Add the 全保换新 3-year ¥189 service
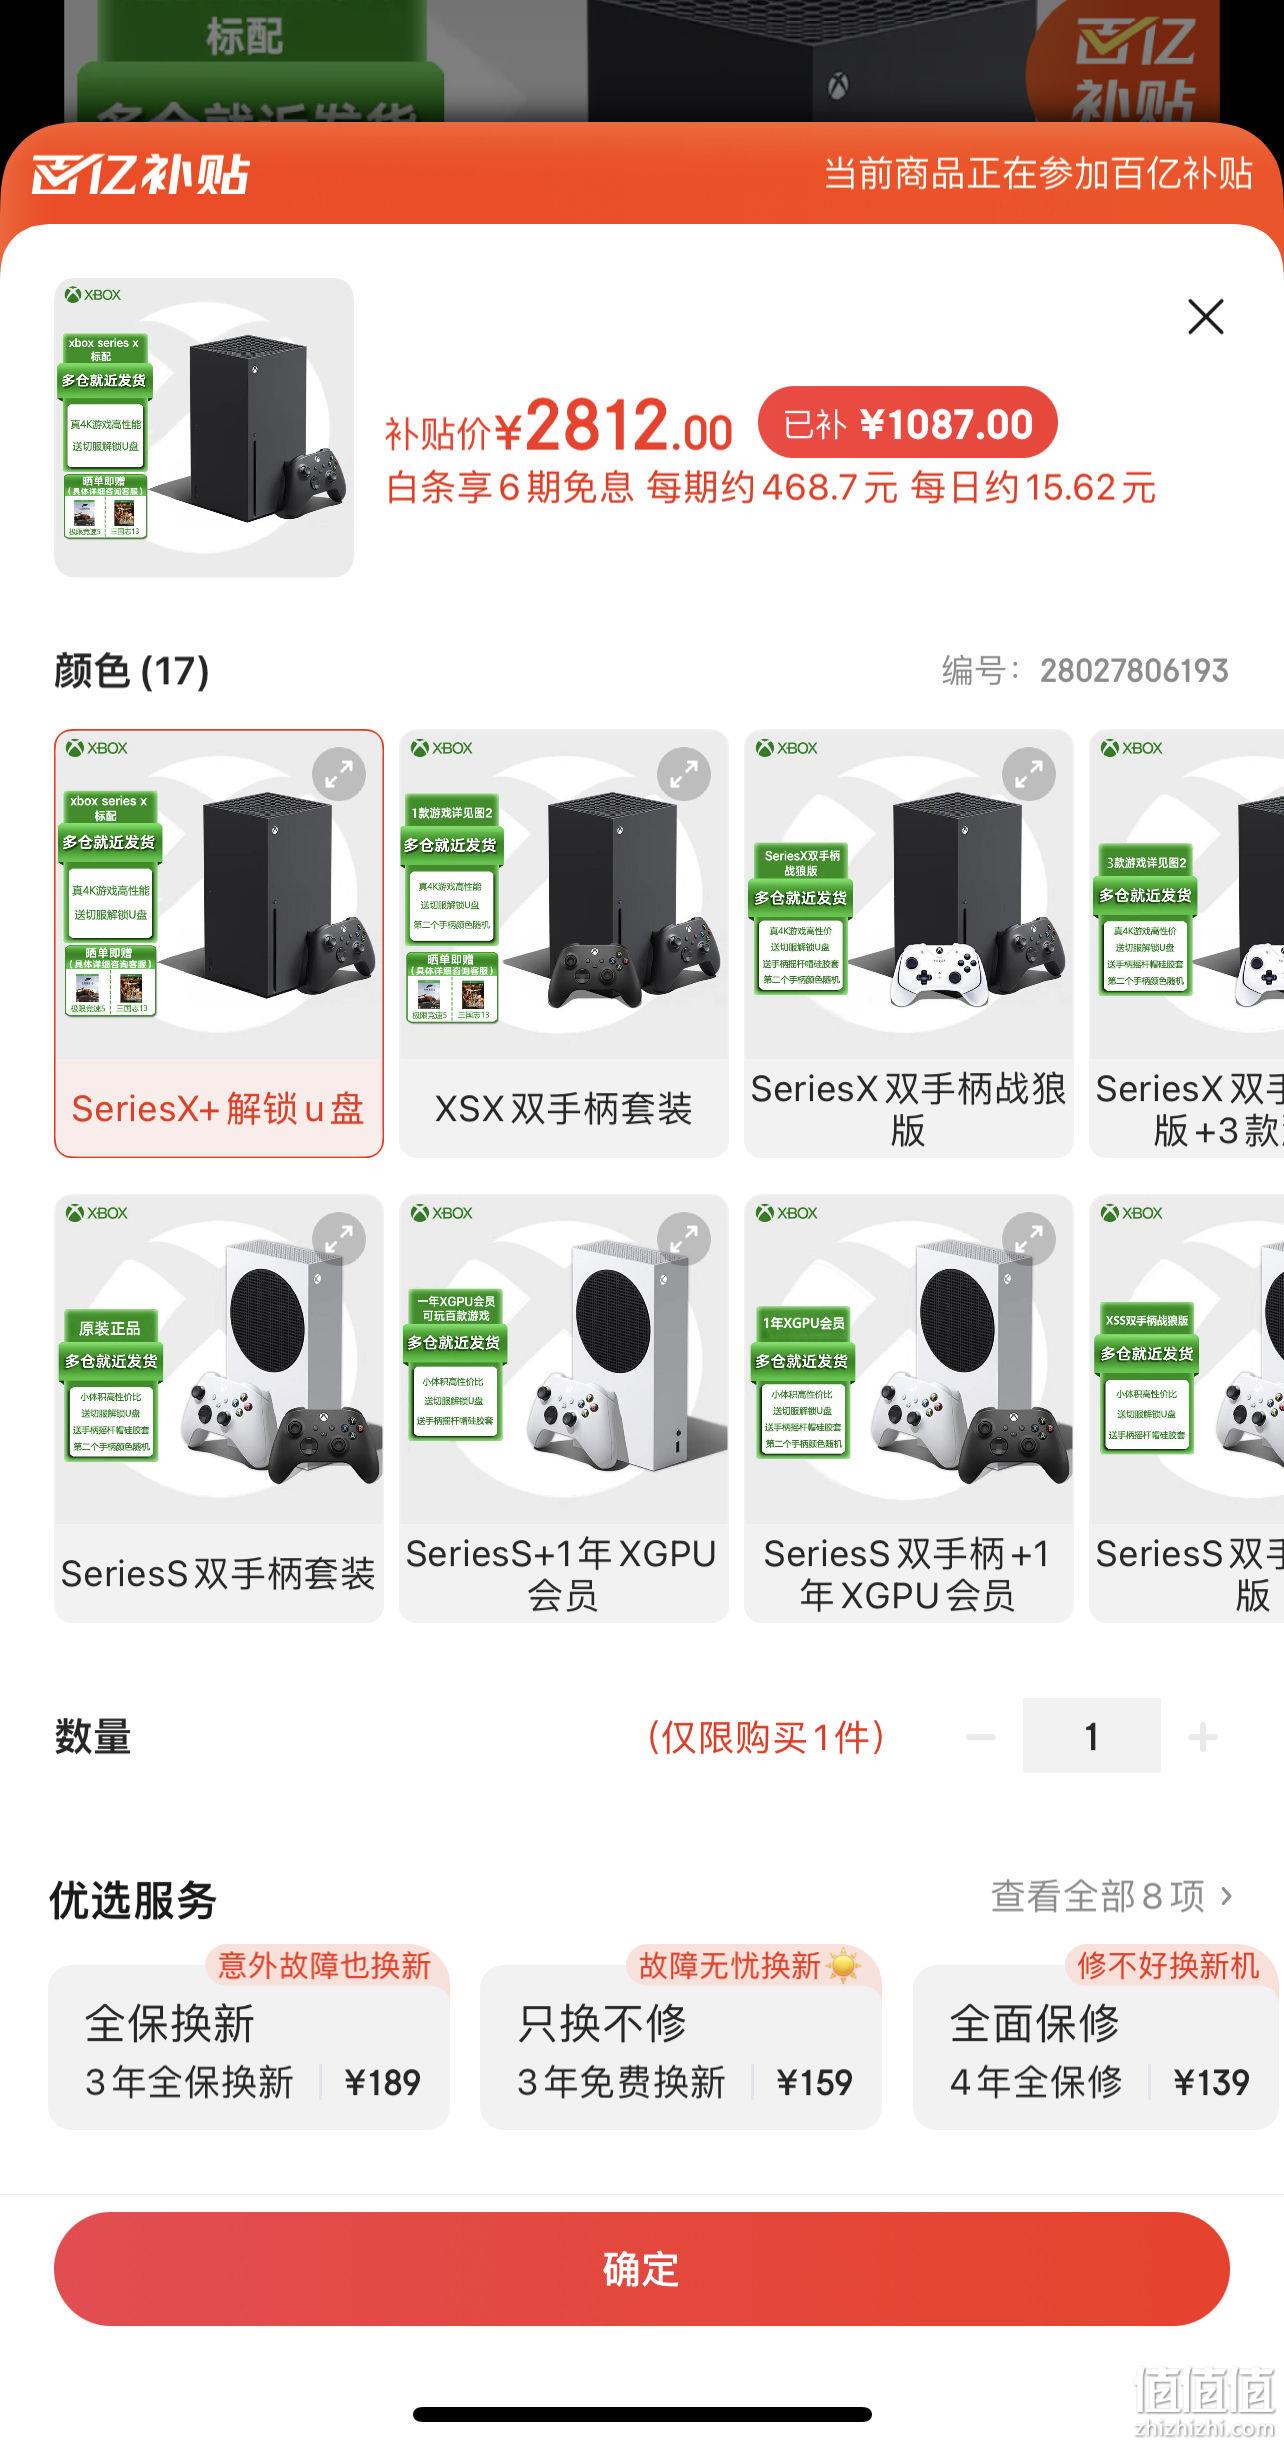Image resolution: width=1284 pixels, height=2446 pixels. click(249, 2048)
